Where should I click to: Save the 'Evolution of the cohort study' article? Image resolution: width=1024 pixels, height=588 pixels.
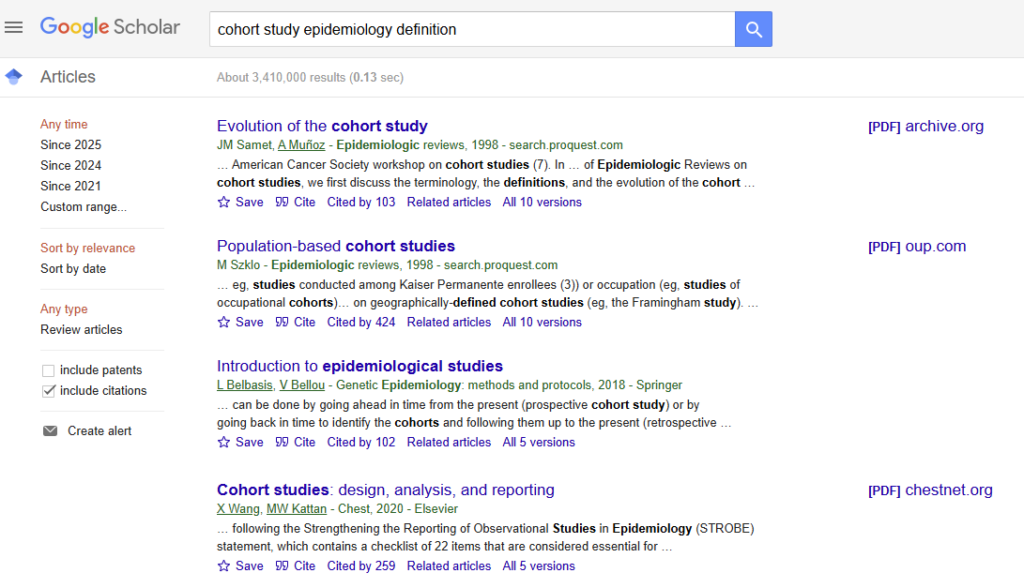point(240,202)
